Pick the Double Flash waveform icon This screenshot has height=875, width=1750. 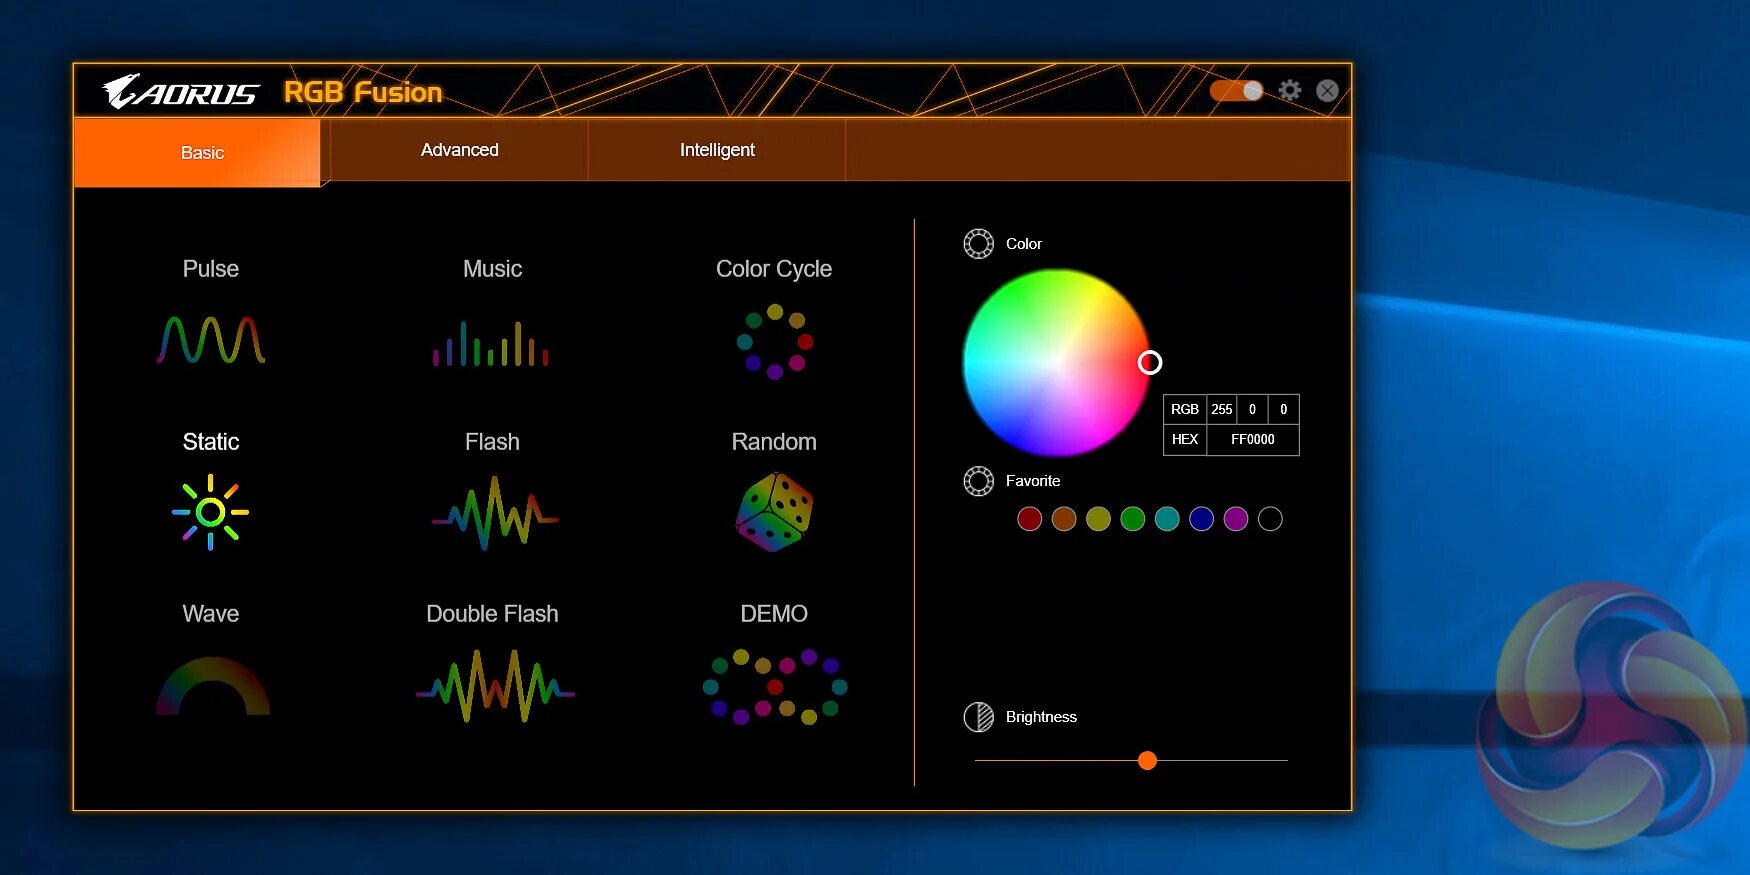[495, 686]
